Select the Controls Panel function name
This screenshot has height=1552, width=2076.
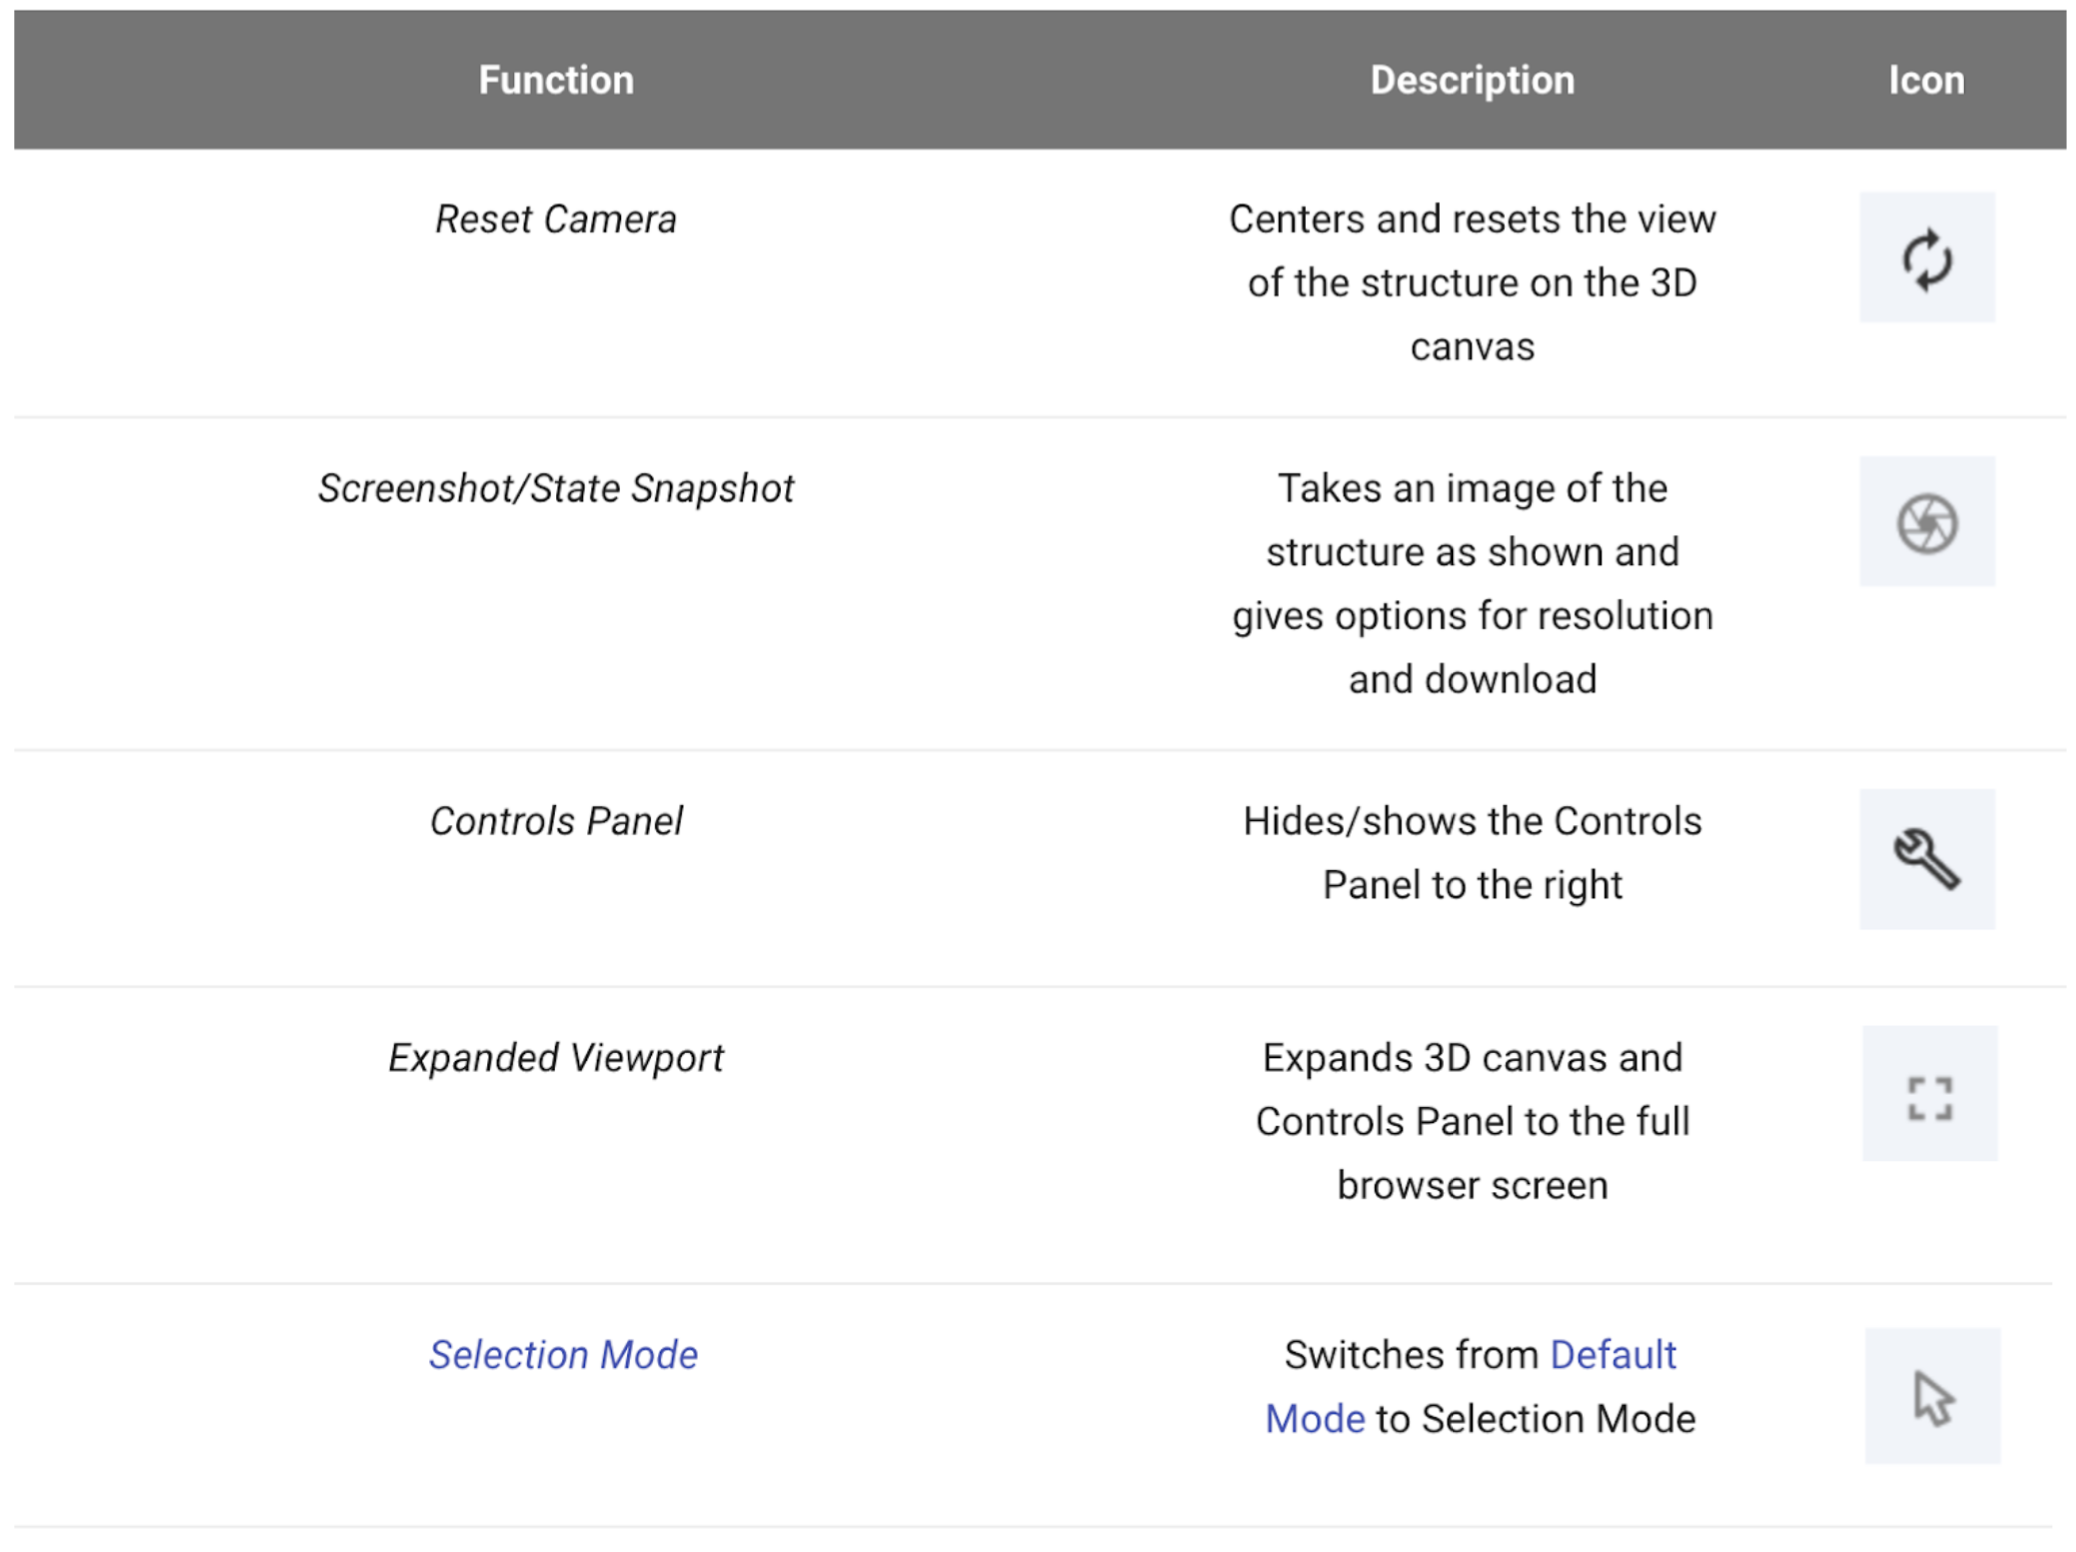[x=556, y=821]
